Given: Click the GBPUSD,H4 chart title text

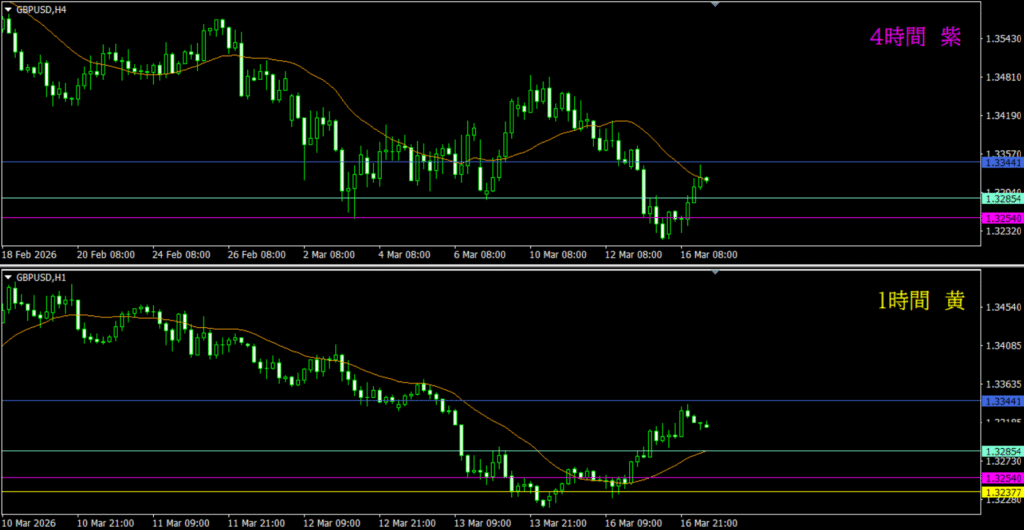Looking at the screenshot, I should click(x=42, y=8).
